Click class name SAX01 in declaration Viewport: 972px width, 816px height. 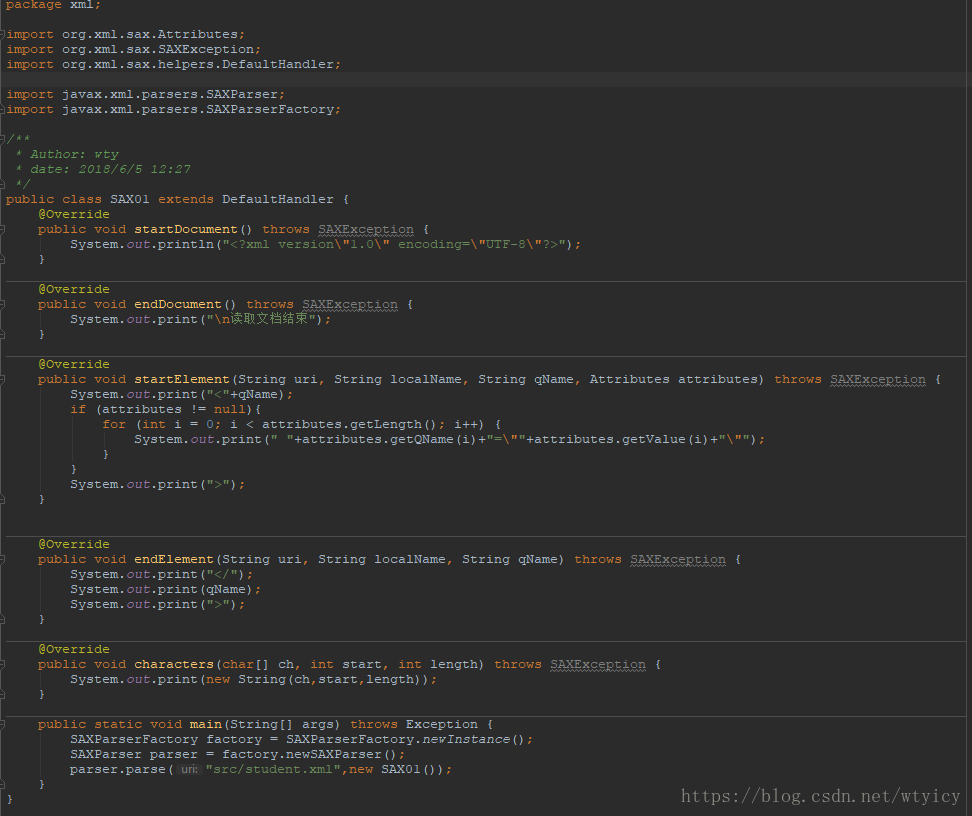(x=130, y=199)
